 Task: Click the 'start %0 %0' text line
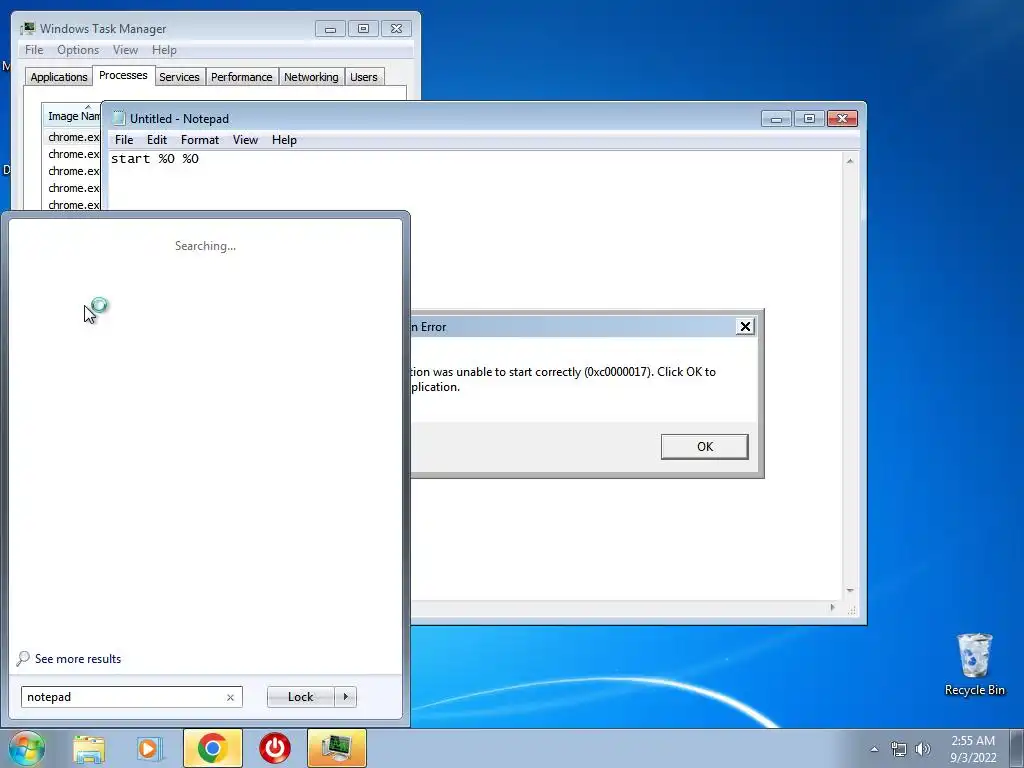[x=155, y=159]
